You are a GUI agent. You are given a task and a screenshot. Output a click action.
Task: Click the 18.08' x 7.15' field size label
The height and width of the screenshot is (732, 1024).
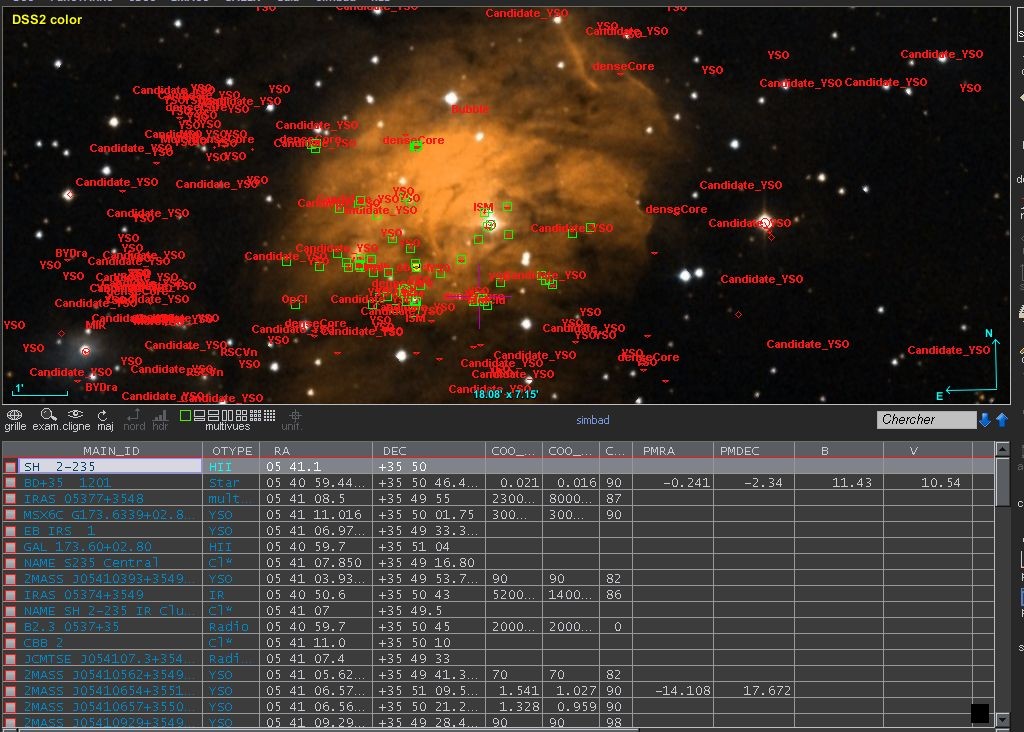(505, 394)
